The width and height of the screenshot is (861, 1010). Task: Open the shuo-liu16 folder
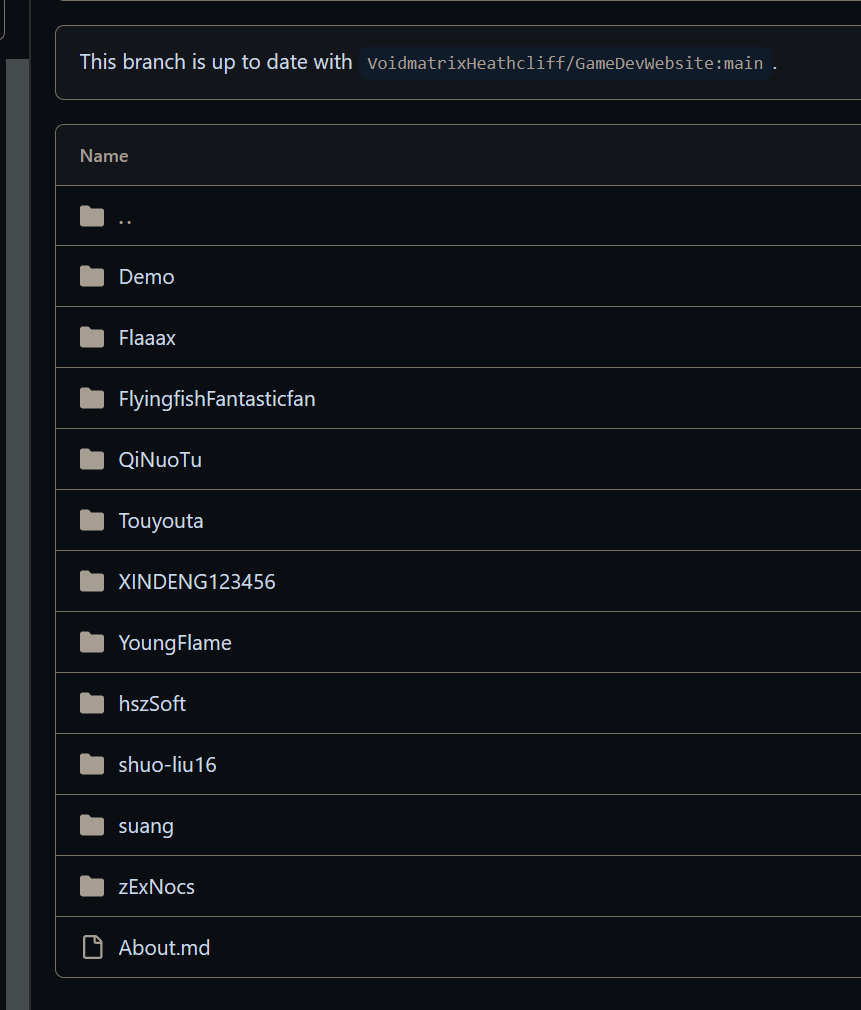(167, 765)
